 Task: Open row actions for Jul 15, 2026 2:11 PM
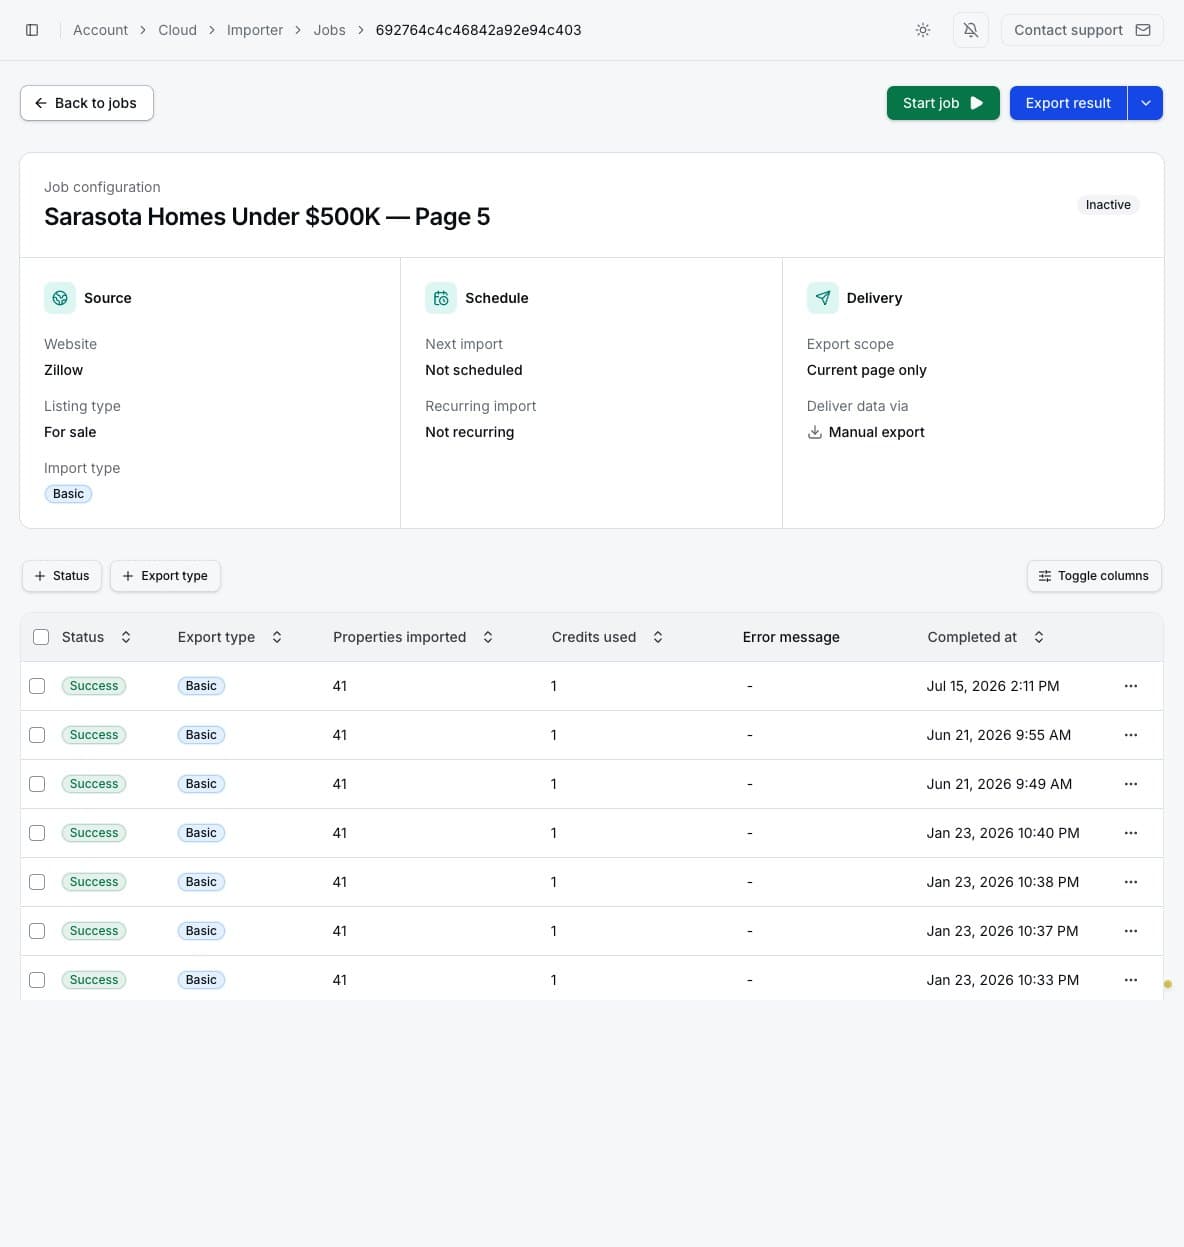(1131, 686)
